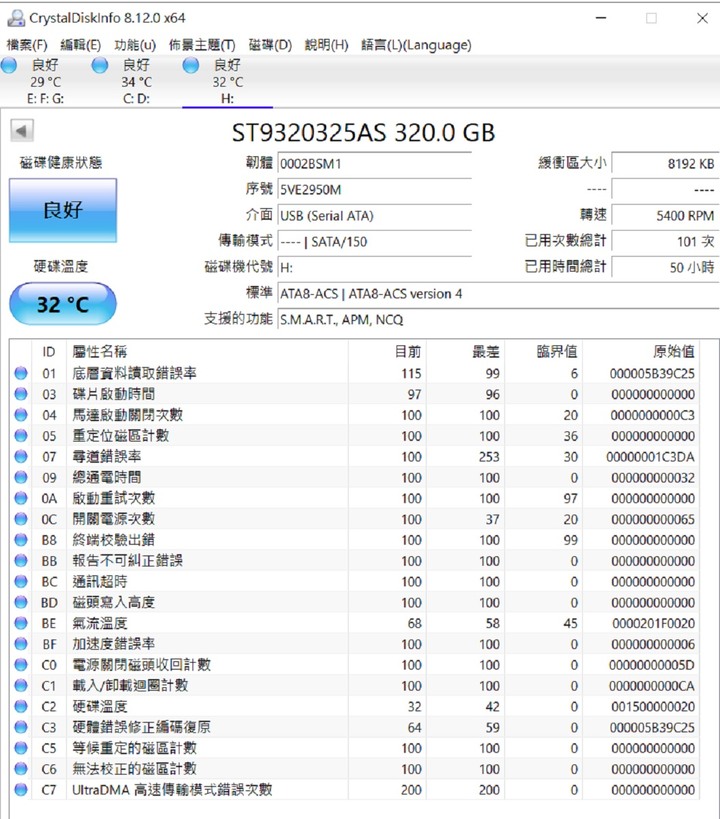Click the serial number field 5VE2950M
Image resolution: width=720 pixels, height=819 pixels.
point(375,190)
